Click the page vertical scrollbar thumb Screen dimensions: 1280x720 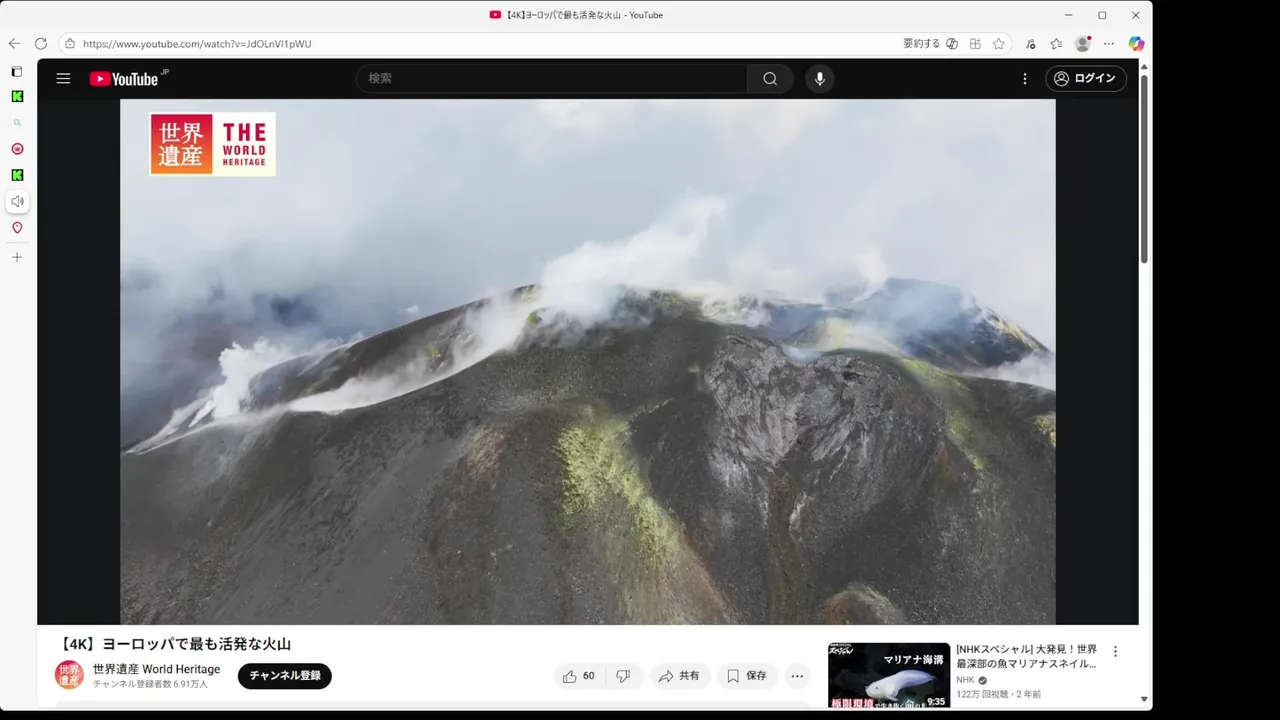pyautogui.click(x=1145, y=170)
